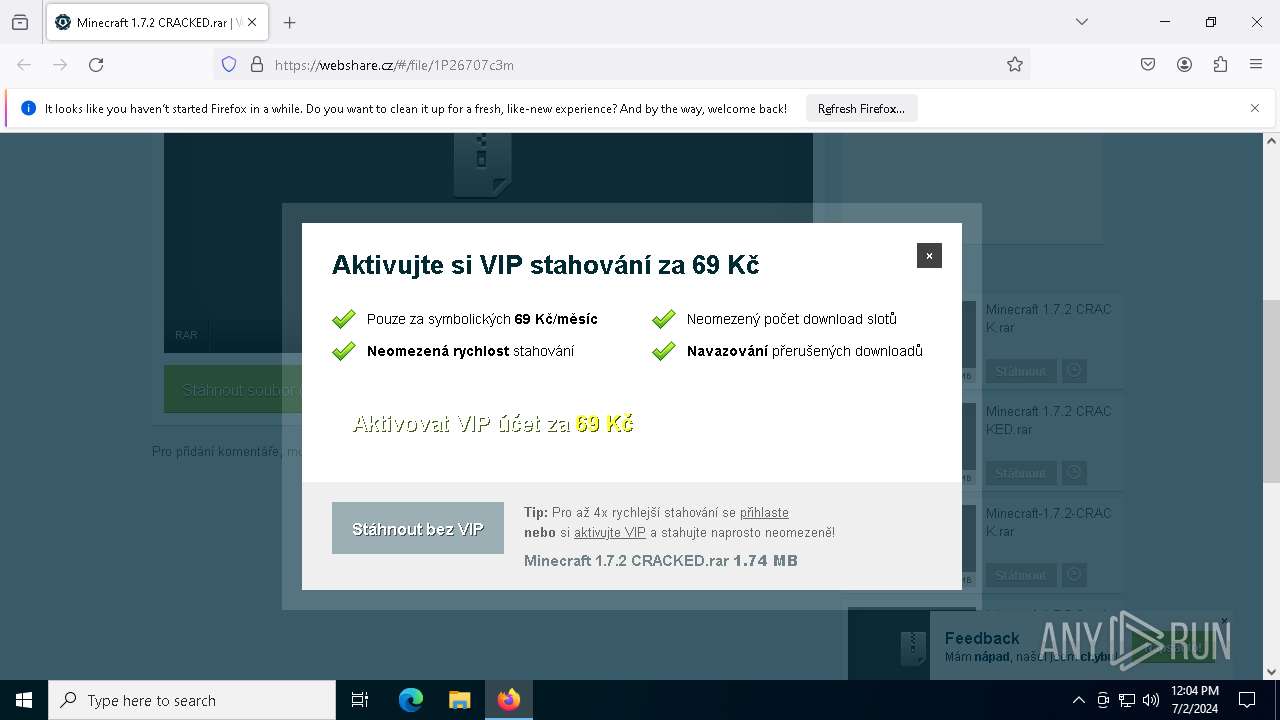Open Task View on the taskbar
The width and height of the screenshot is (1280, 720).
pyautogui.click(x=360, y=700)
